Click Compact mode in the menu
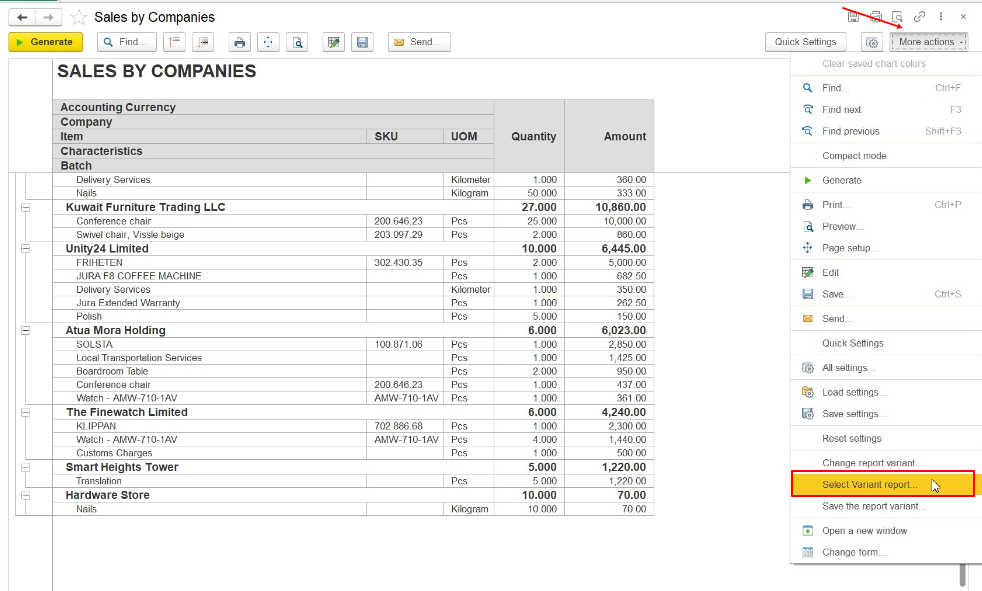The image size is (982, 591). click(854, 156)
